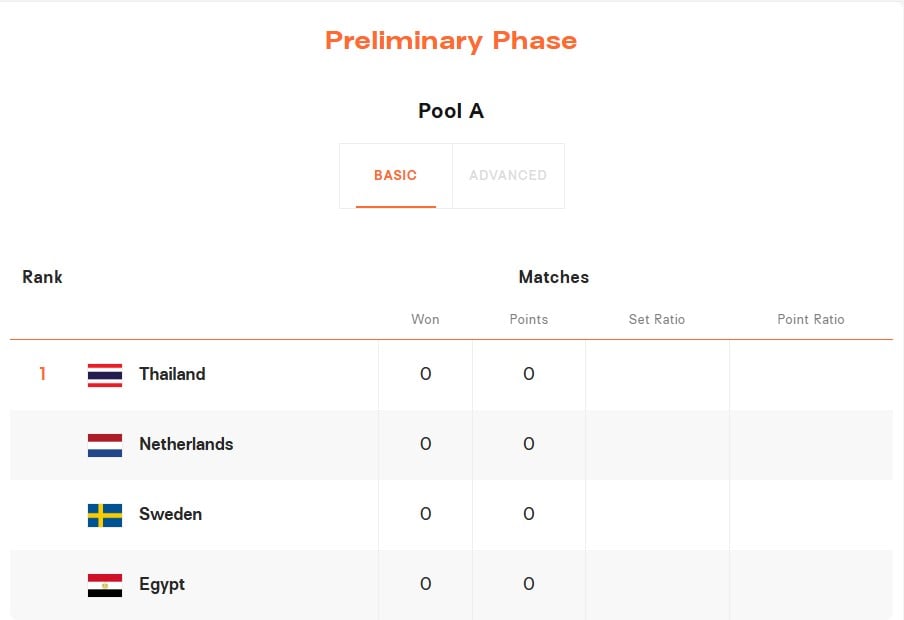Click the Preliminary Phase title
Screen dimensions: 904x620
[451, 40]
